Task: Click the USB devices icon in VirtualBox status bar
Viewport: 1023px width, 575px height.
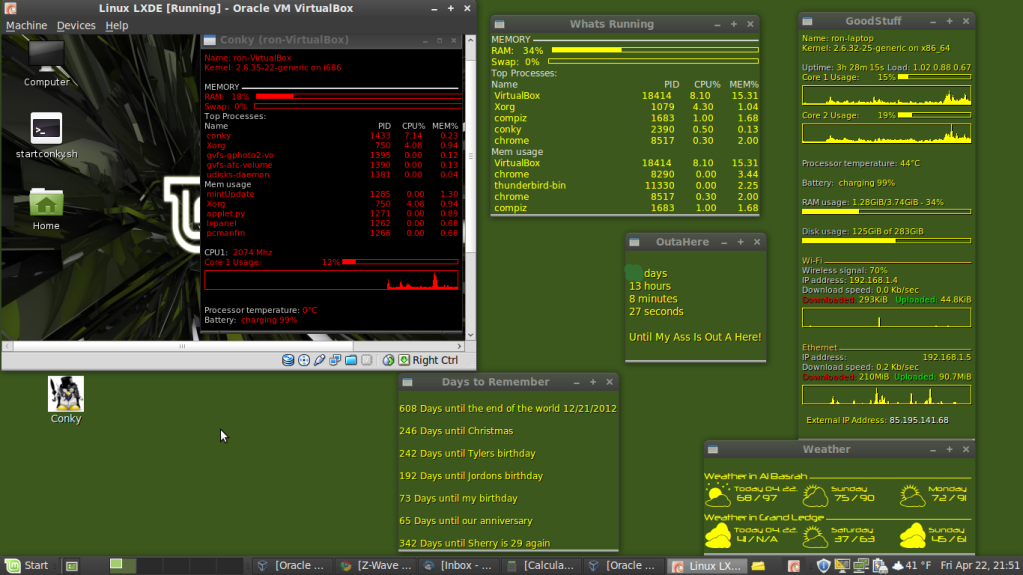Action: (x=320, y=360)
